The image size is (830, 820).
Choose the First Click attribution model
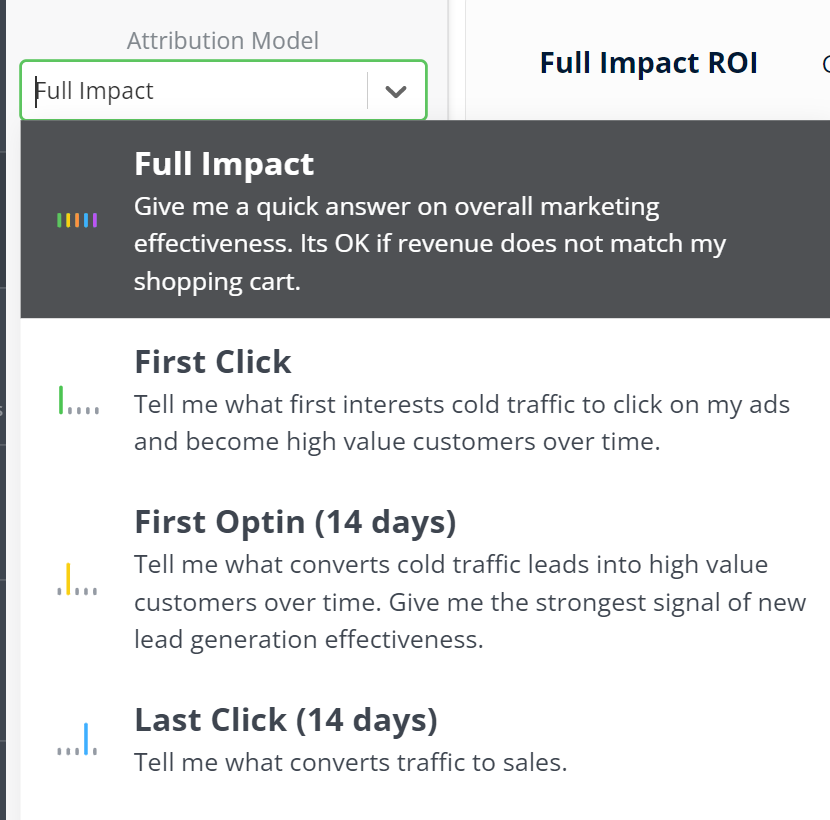point(425,400)
